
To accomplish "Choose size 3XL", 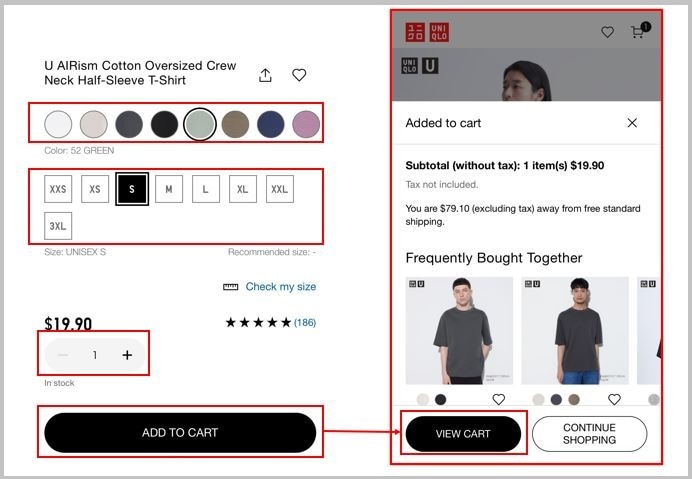I will [x=58, y=226].
